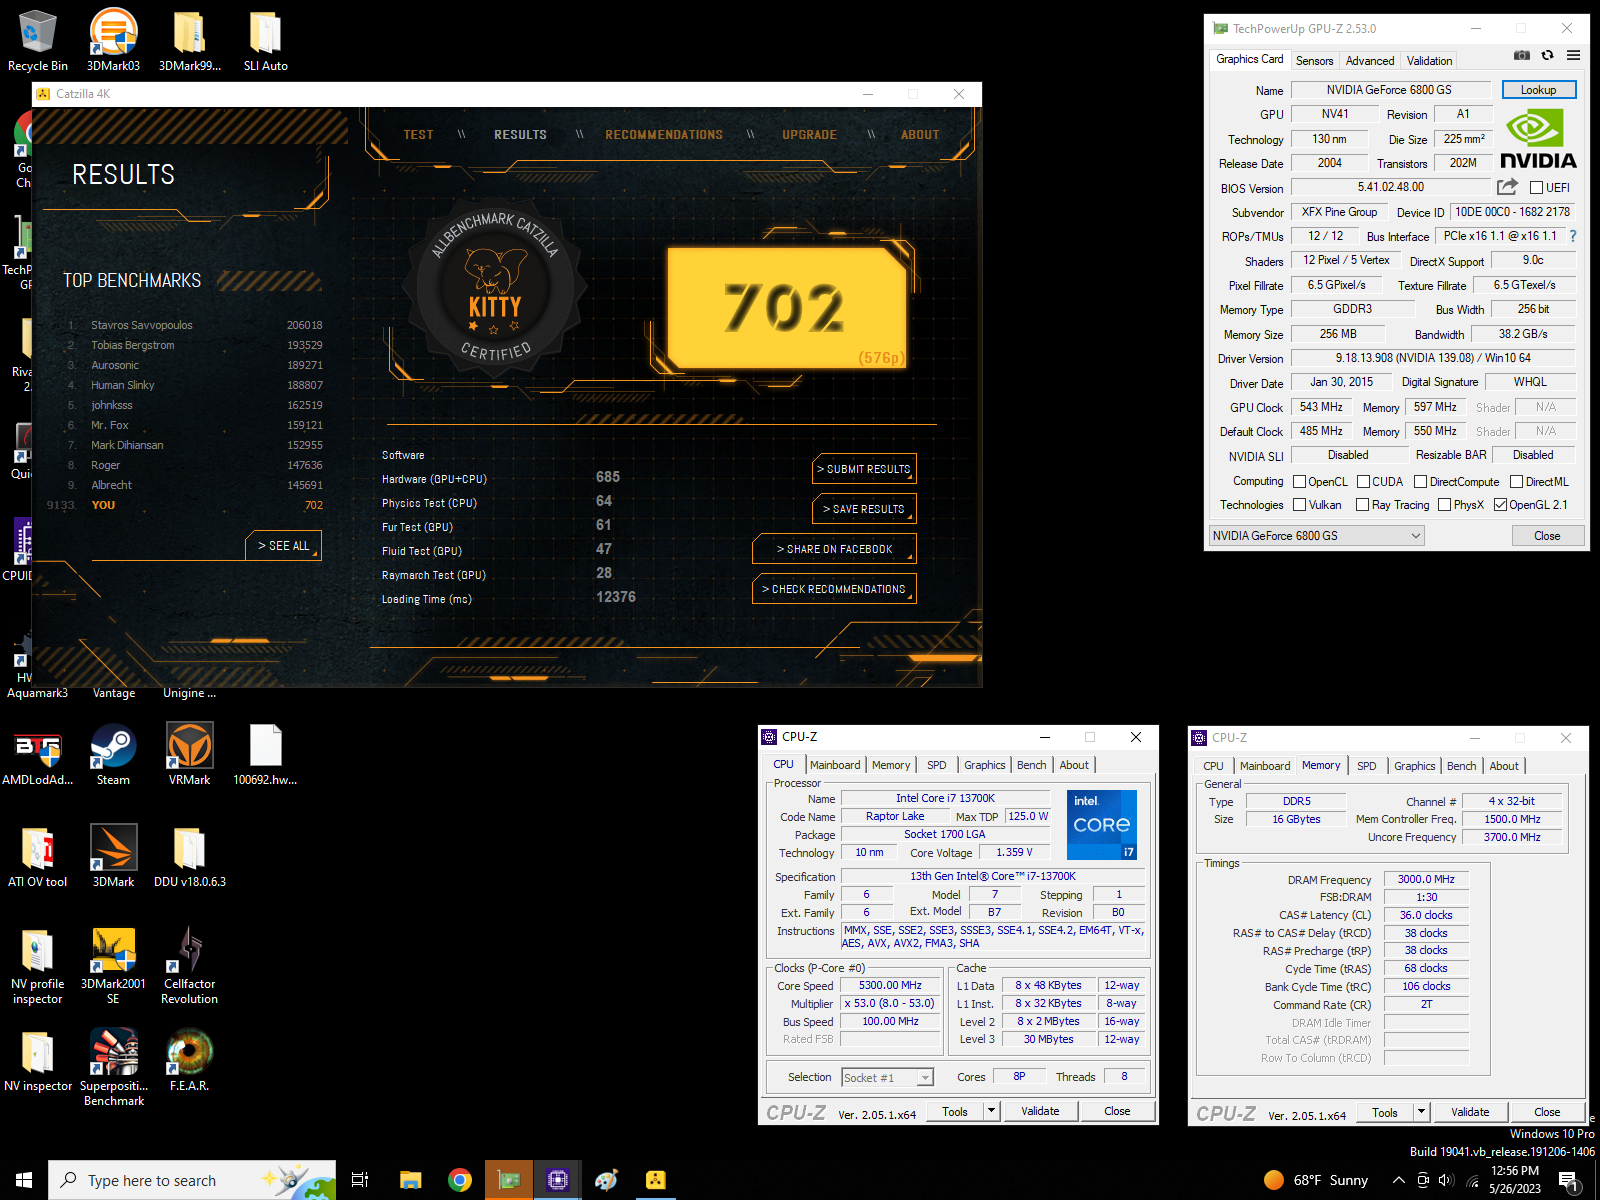Screen dimensions: 1600x1200
Task: Click the Bus Interface question mark
Action: coord(1573,236)
